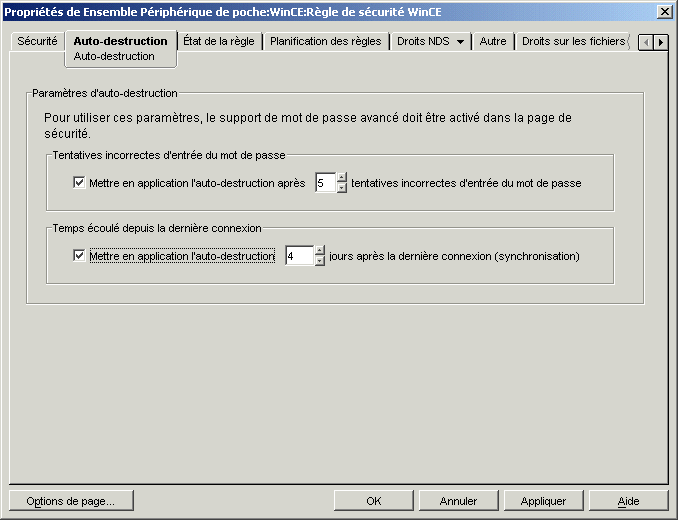Open help with the Aide button
678x520 pixels.
628,501
